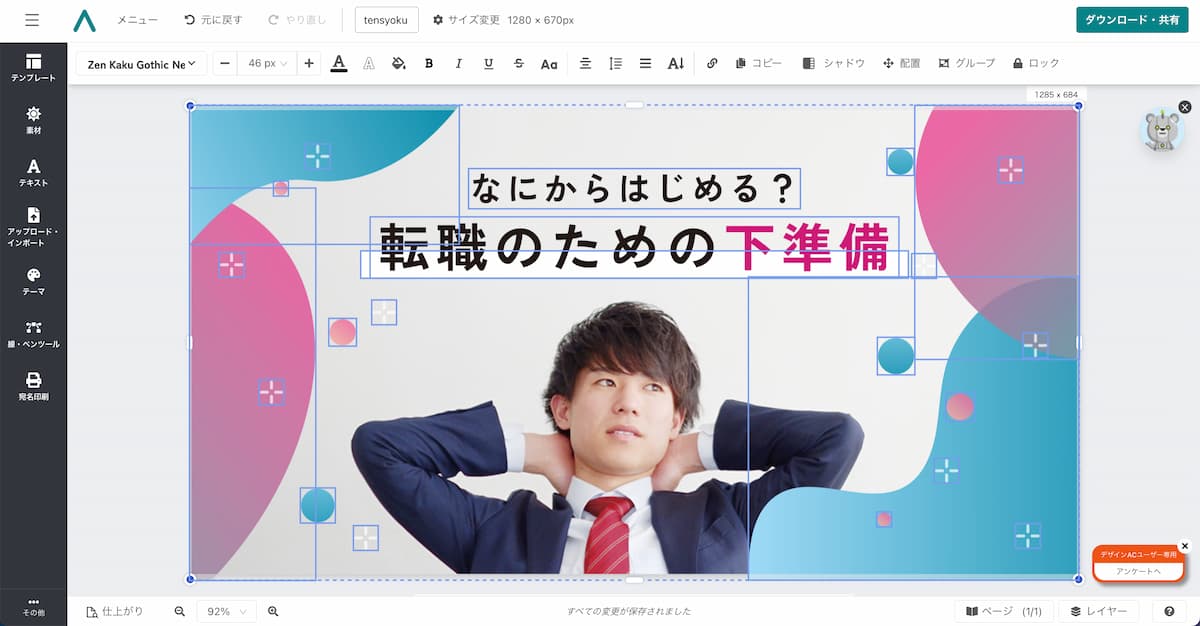Click ロック lock button
This screenshot has width=1200, height=626.
coord(1036,63)
